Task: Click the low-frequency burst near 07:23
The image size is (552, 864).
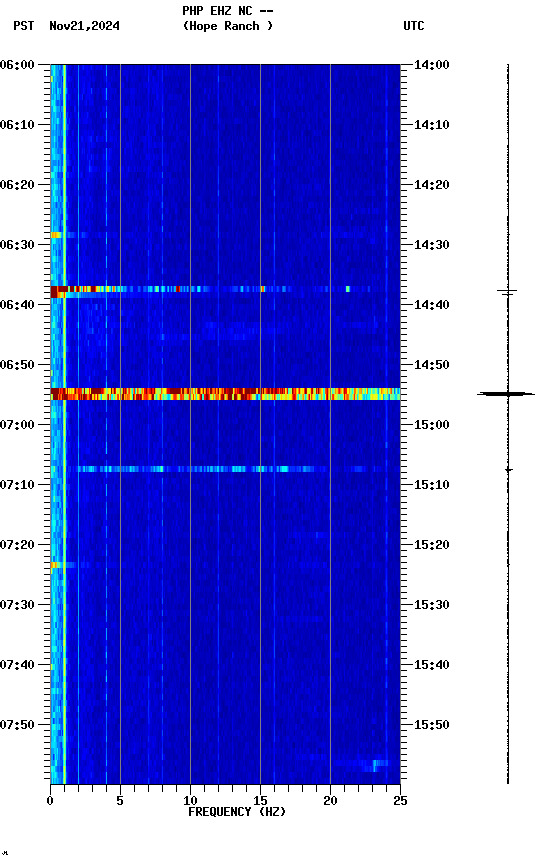Action: [x=55, y=565]
